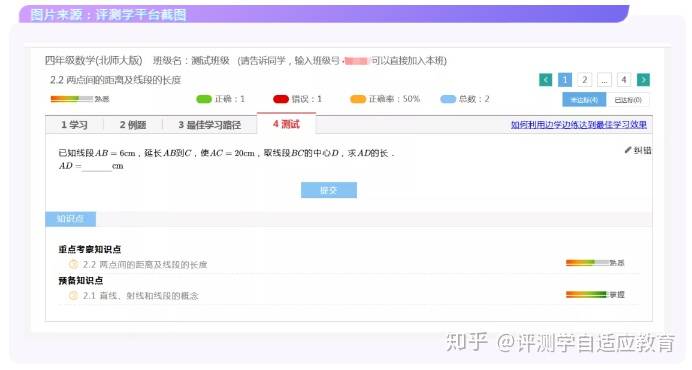The image size is (692, 370).
Task: Click the blue 总数 indicator
Action: click(448, 99)
